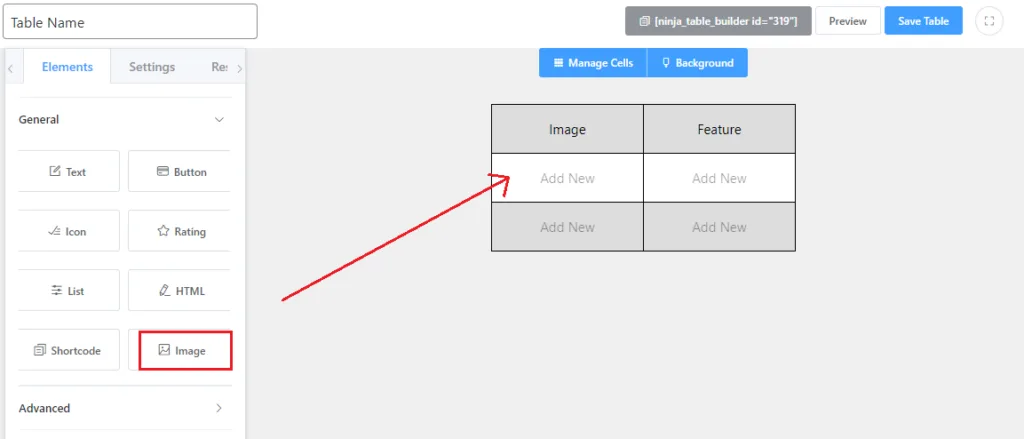The width and height of the screenshot is (1024, 439).
Task: Focus the Table Name input field
Action: pos(130,22)
